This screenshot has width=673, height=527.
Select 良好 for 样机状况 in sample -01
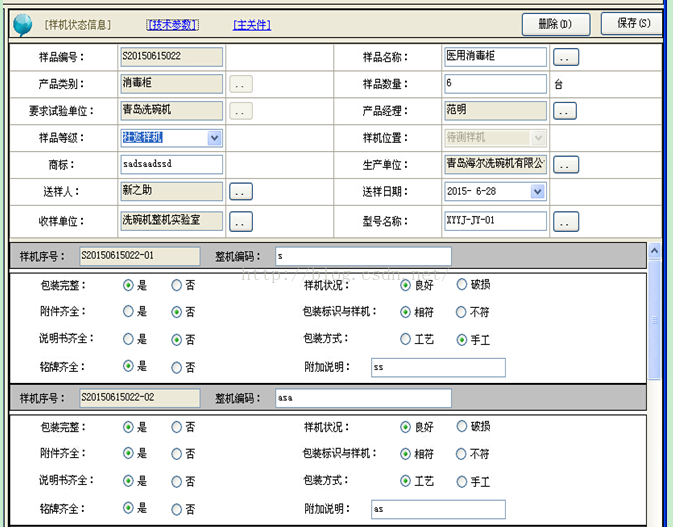click(x=405, y=285)
